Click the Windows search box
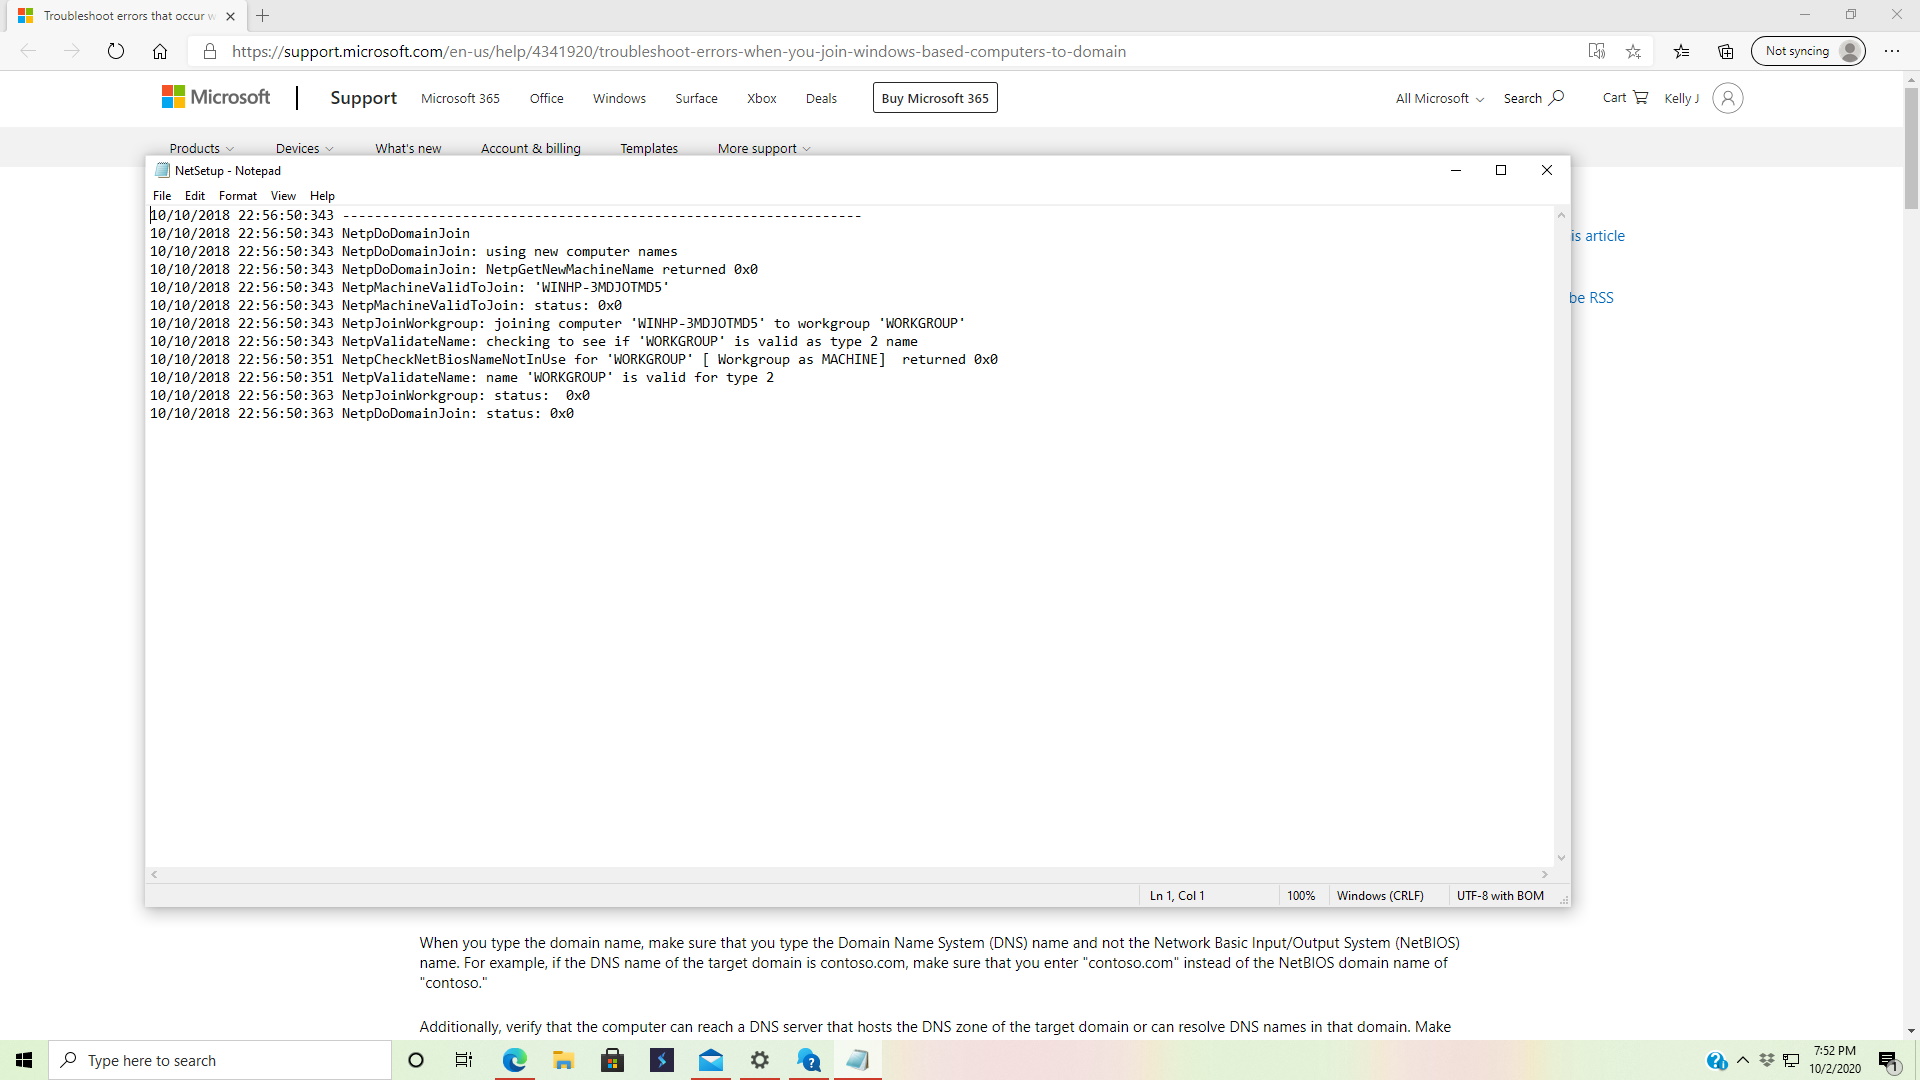 point(220,1060)
